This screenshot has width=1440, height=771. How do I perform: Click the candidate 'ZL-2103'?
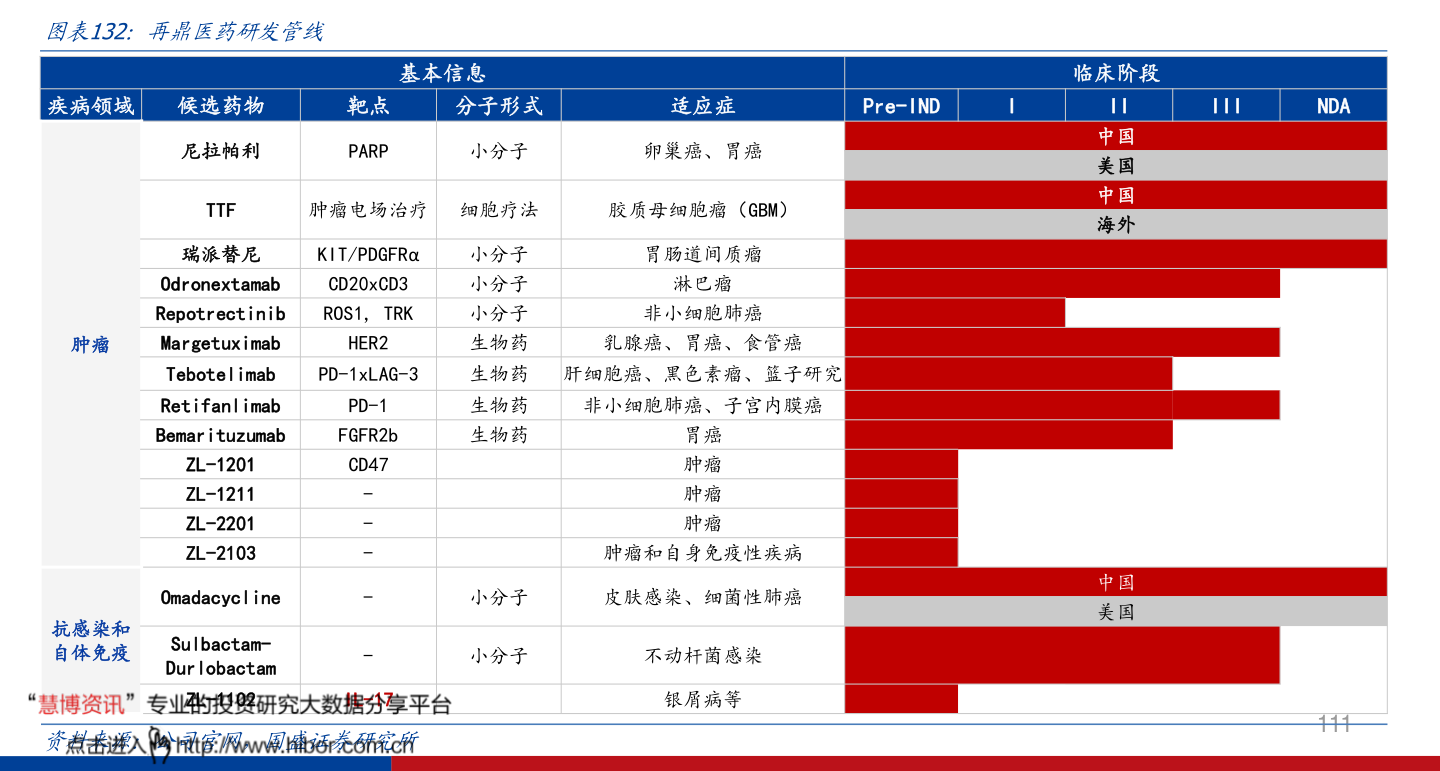(x=220, y=552)
